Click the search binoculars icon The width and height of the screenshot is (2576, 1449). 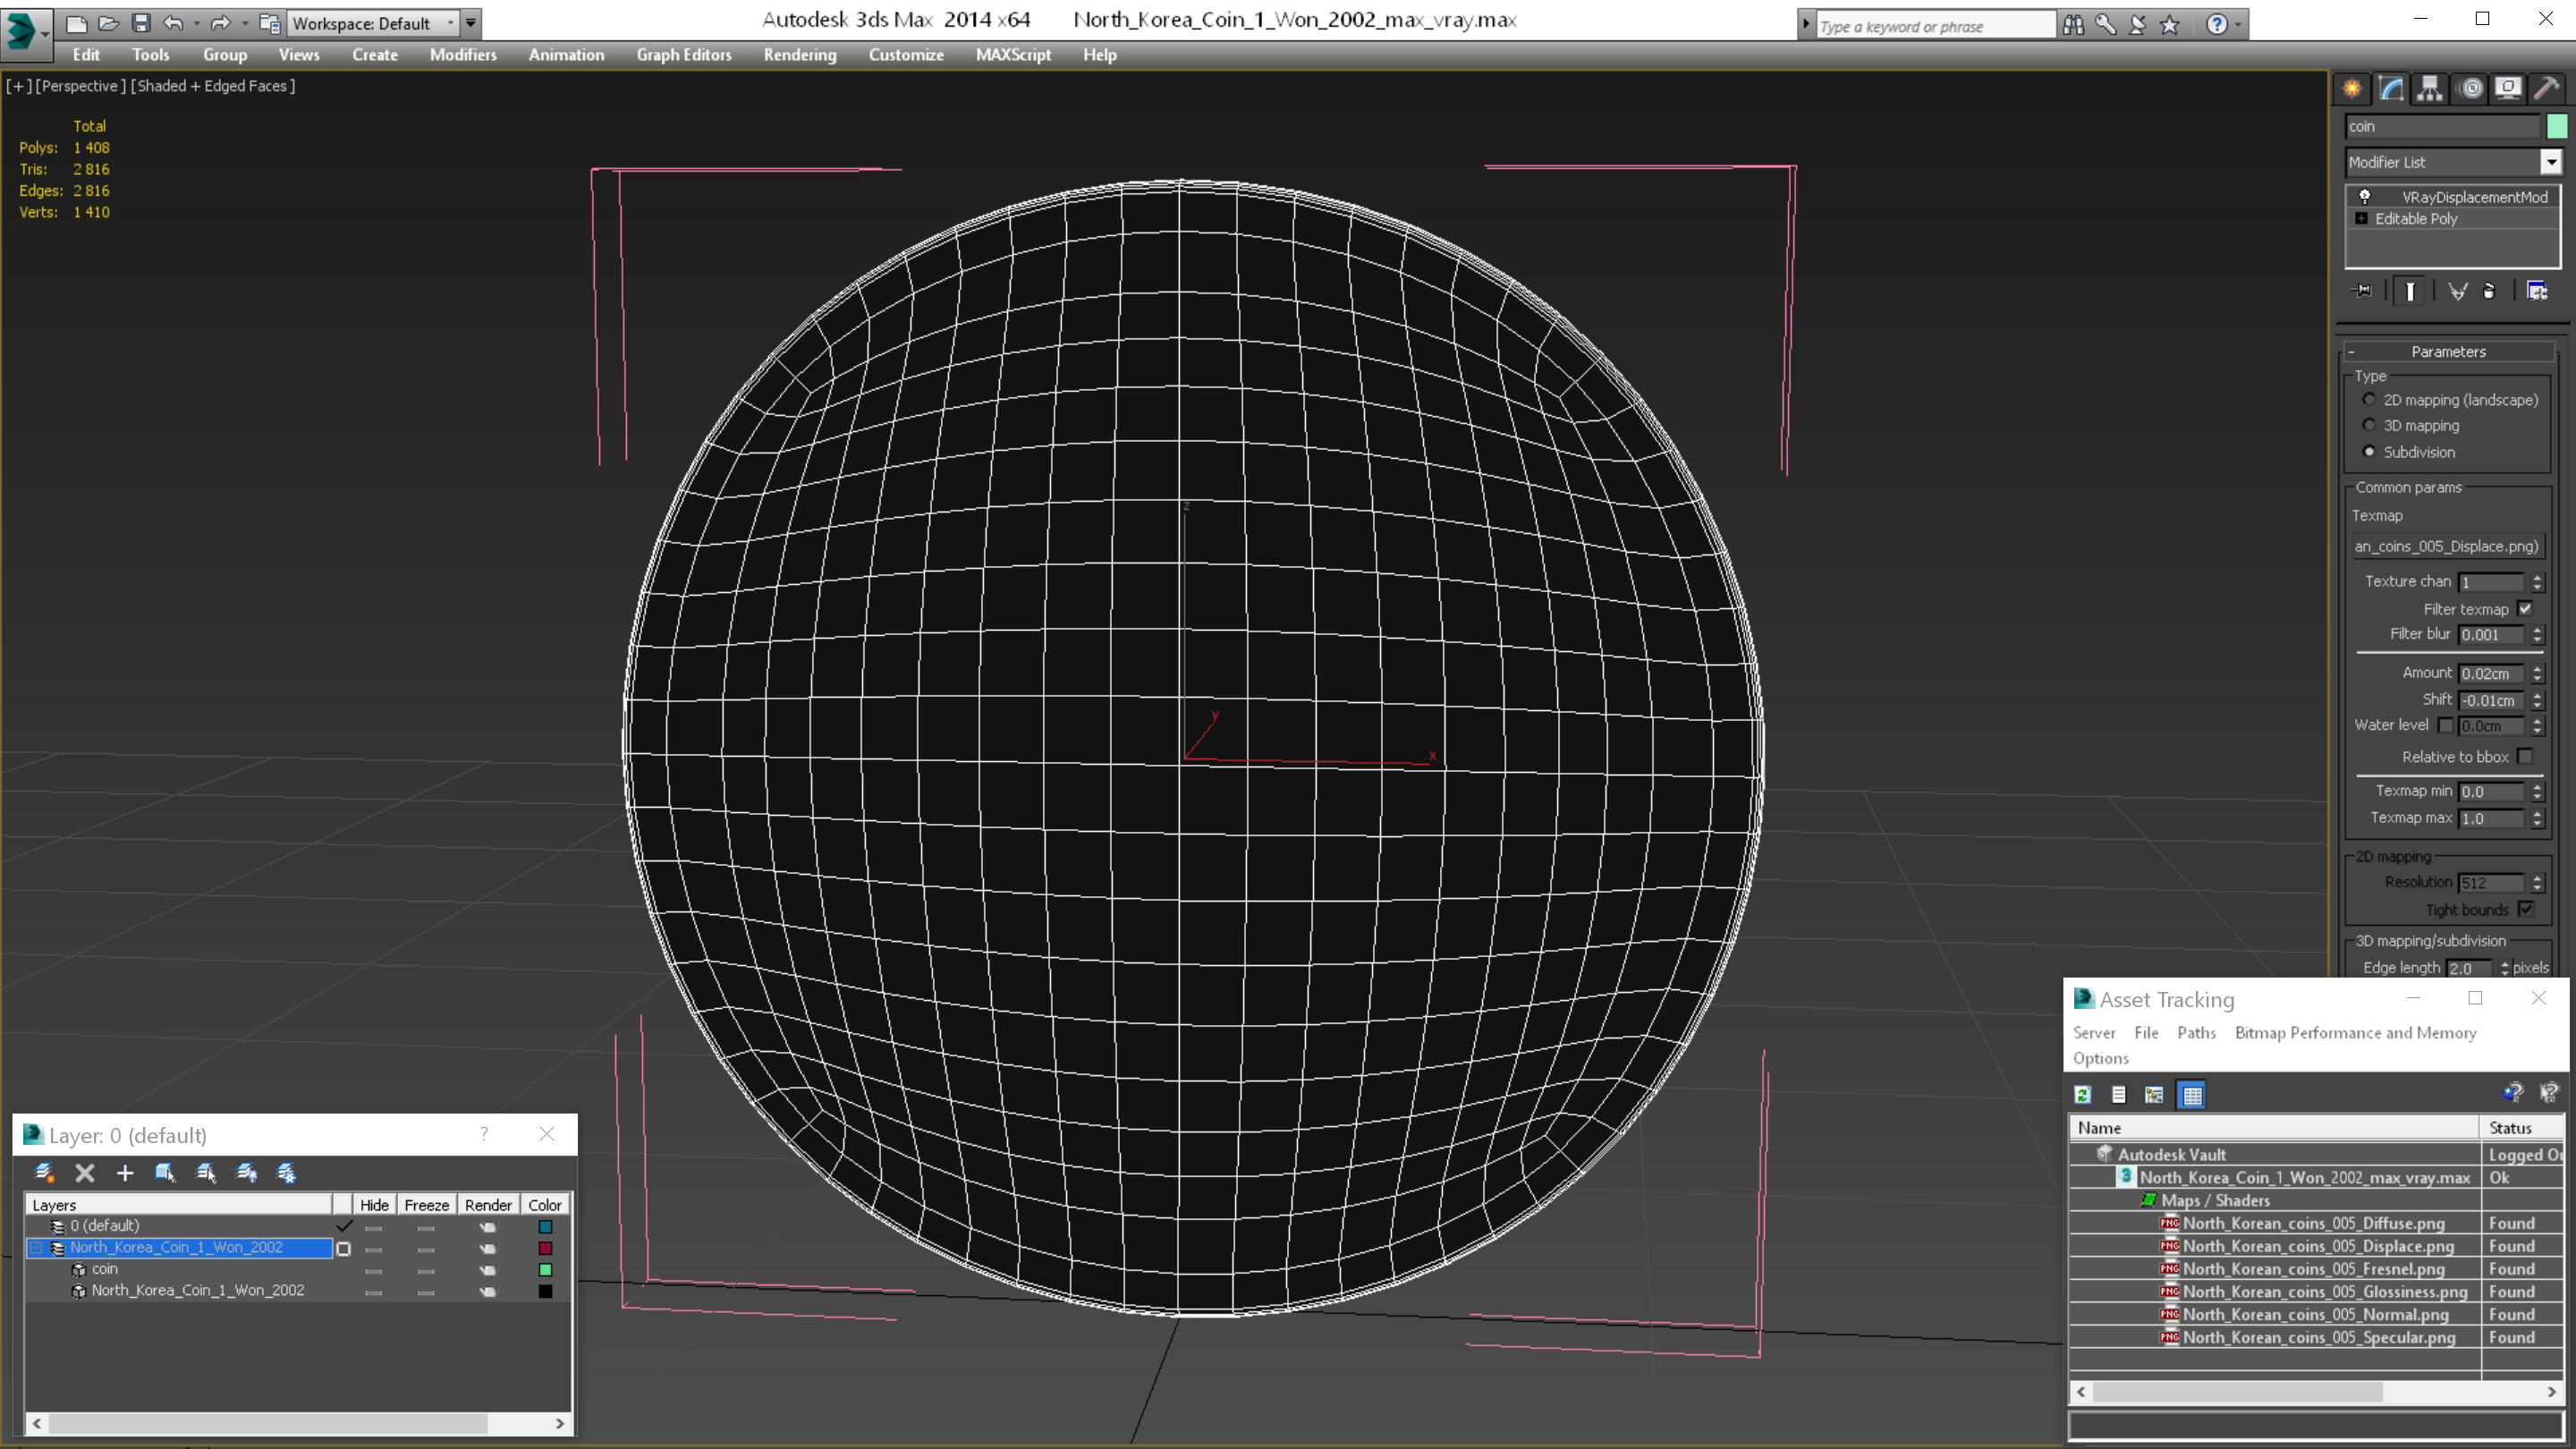[2073, 25]
